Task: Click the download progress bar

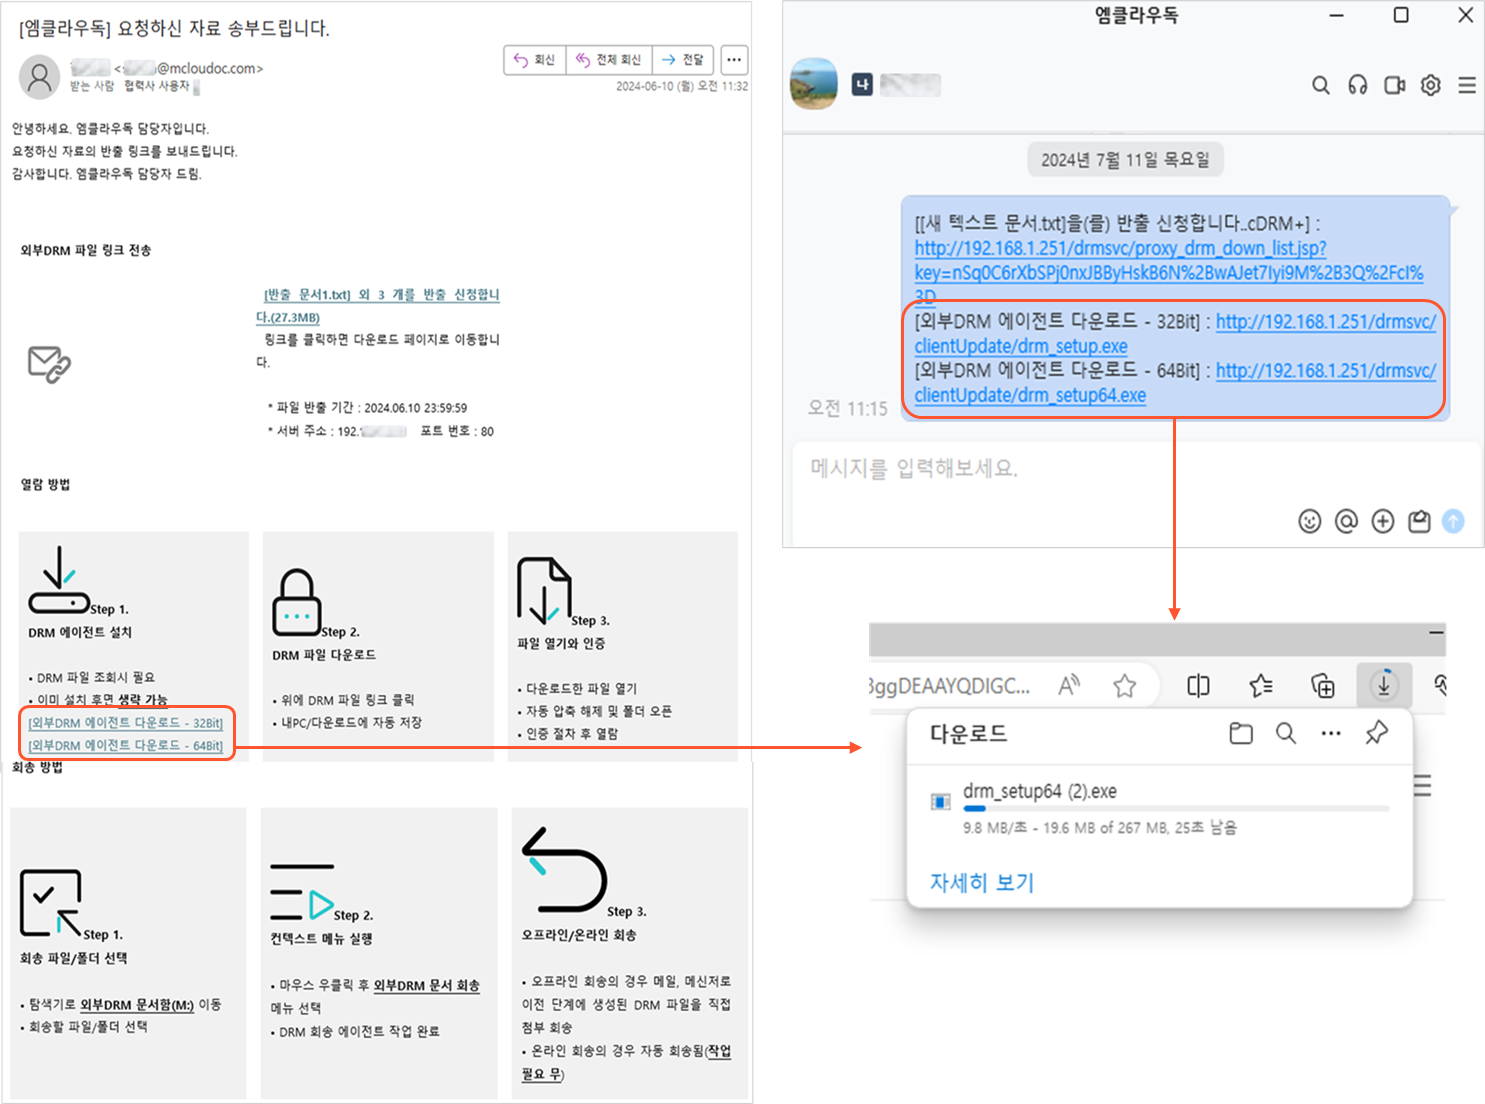Action: point(1176,808)
